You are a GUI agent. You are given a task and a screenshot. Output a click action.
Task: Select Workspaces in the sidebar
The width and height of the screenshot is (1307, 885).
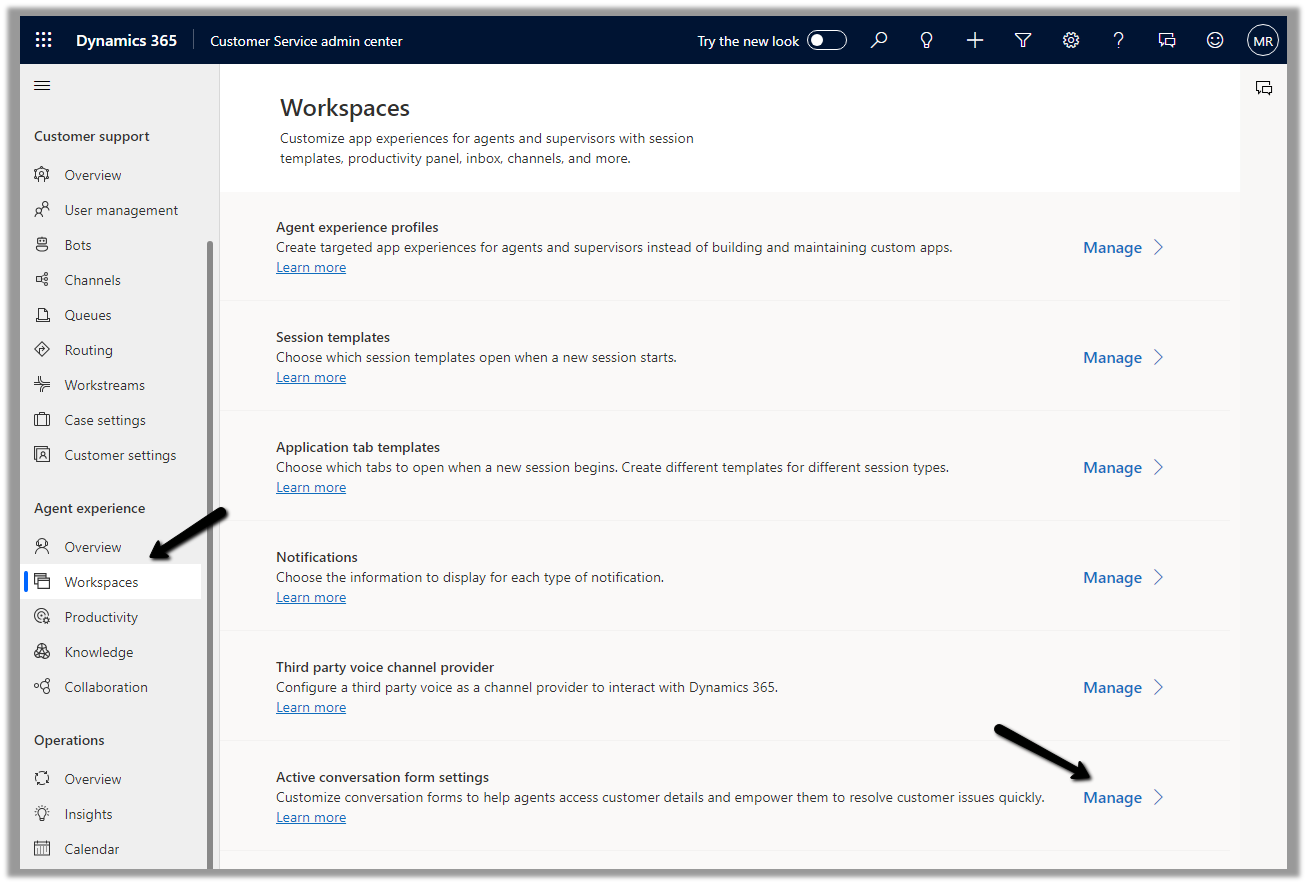(x=101, y=582)
